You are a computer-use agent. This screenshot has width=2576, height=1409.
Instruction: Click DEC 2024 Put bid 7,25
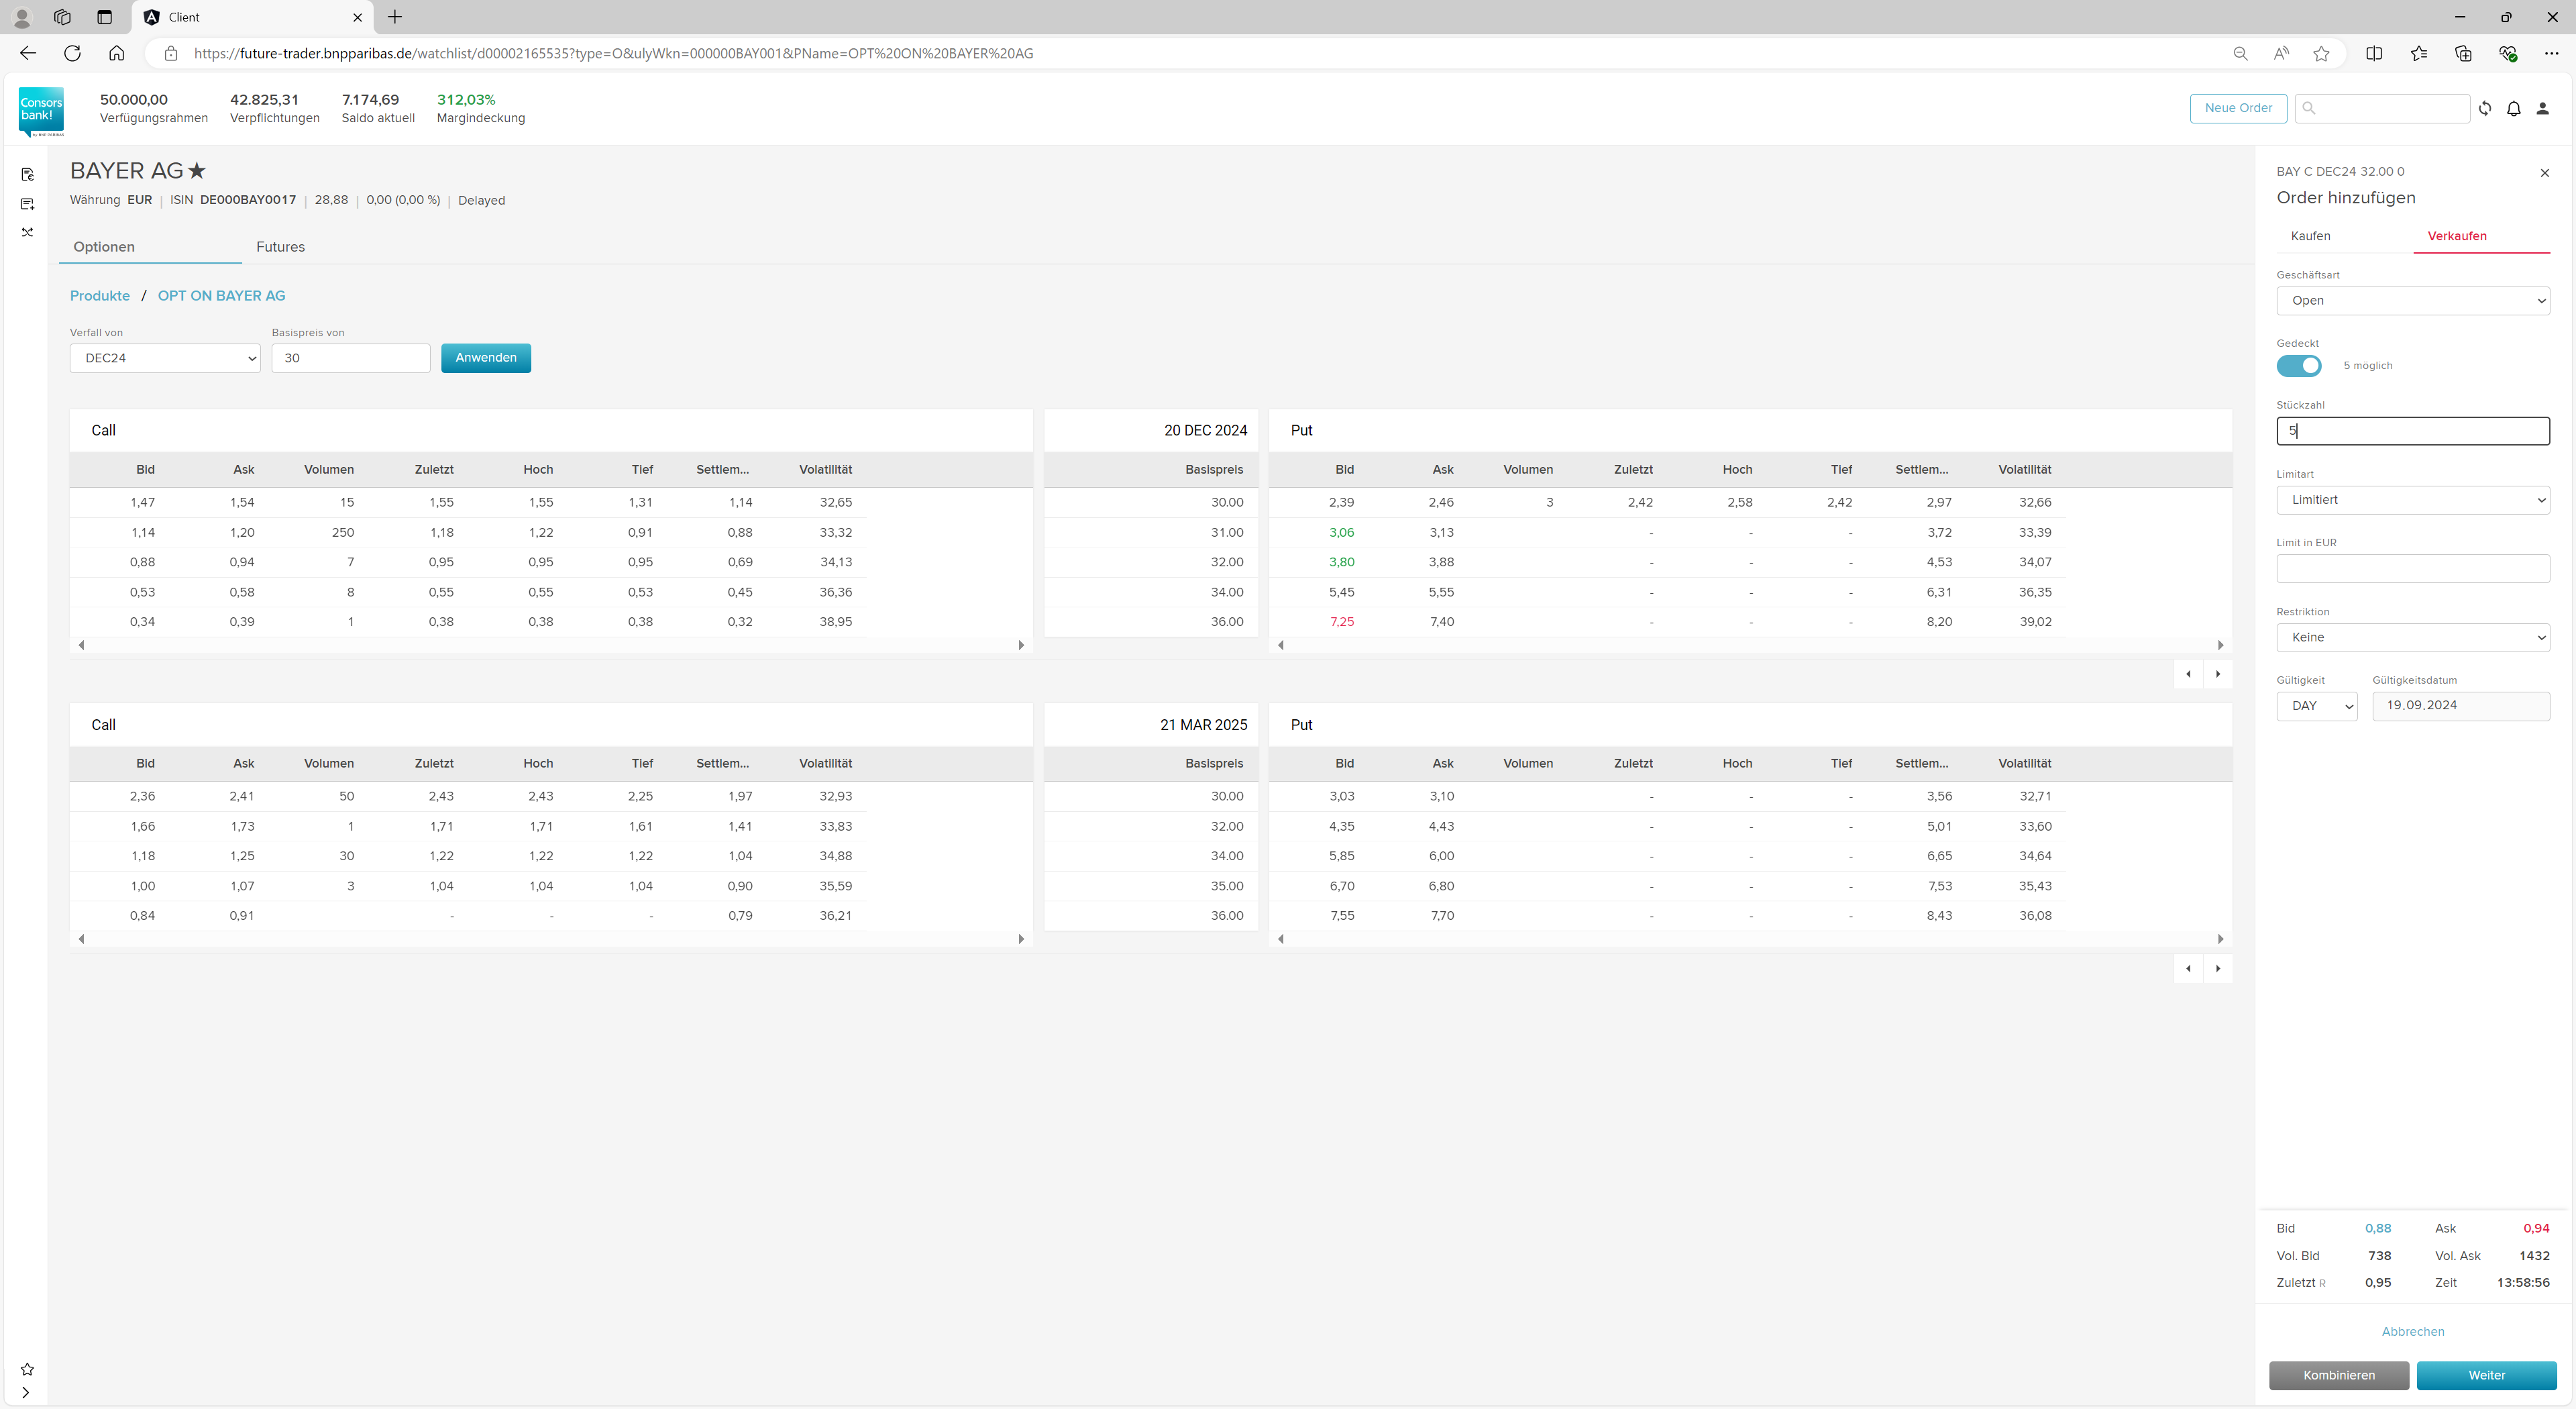(x=1342, y=622)
